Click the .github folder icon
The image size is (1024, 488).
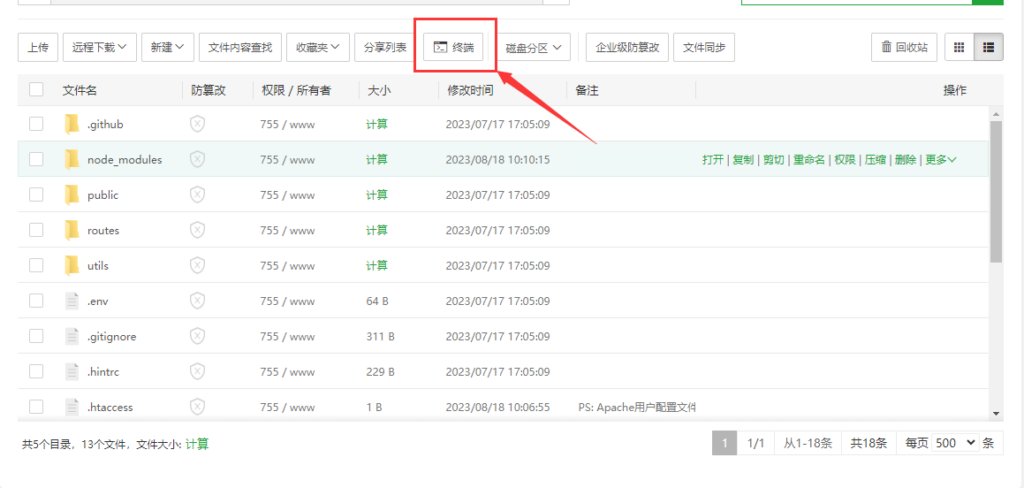[72, 123]
